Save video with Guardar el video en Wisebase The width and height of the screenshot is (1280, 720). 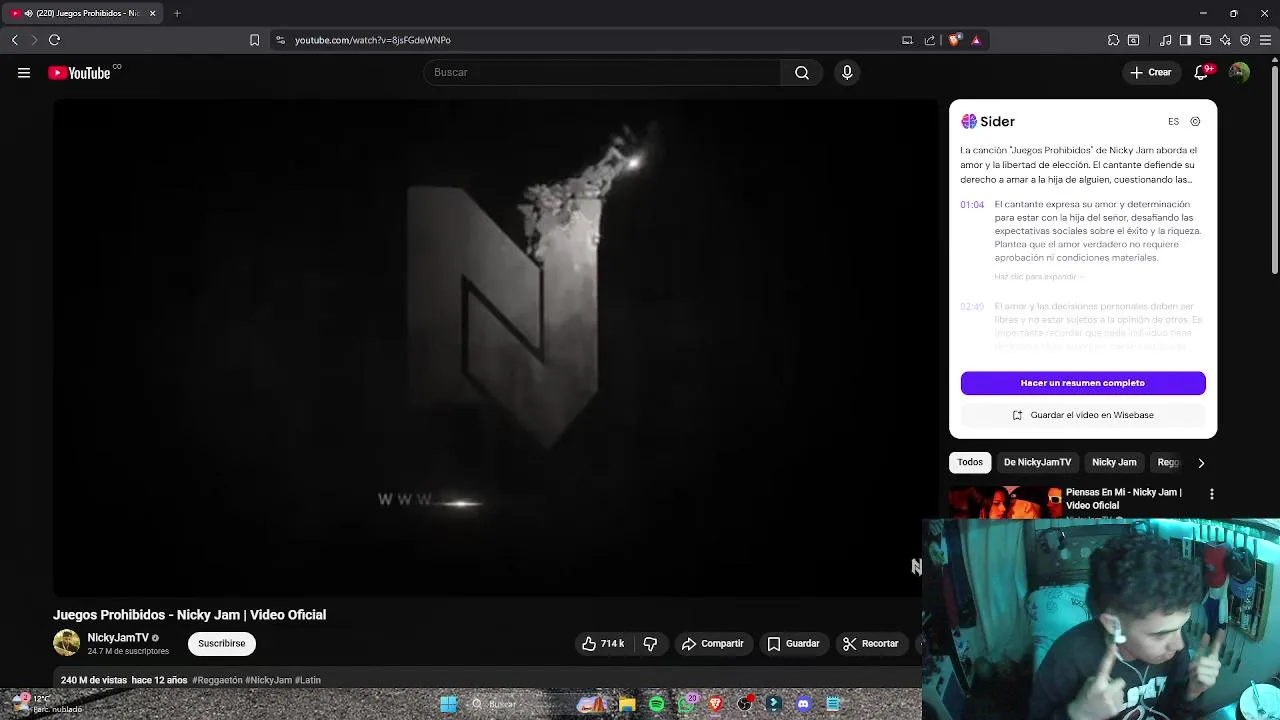[1083, 415]
